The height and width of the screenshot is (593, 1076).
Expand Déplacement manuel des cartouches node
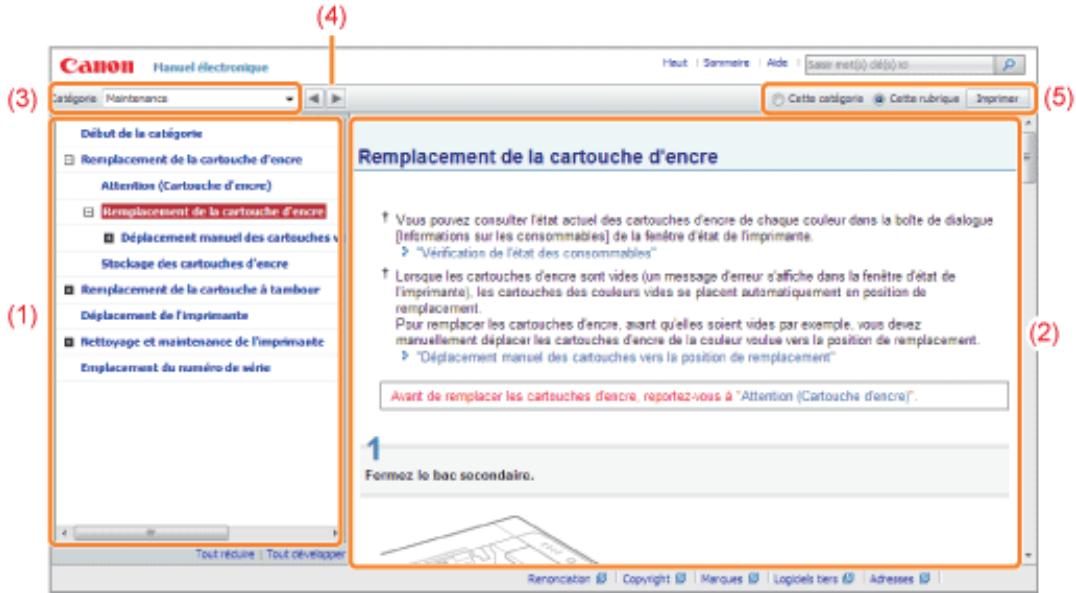coord(108,237)
